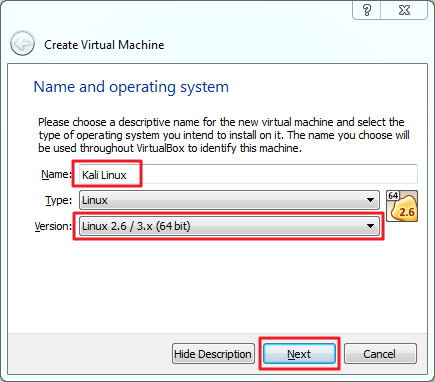Cancel the virtual machine creation

[x=380, y=354]
